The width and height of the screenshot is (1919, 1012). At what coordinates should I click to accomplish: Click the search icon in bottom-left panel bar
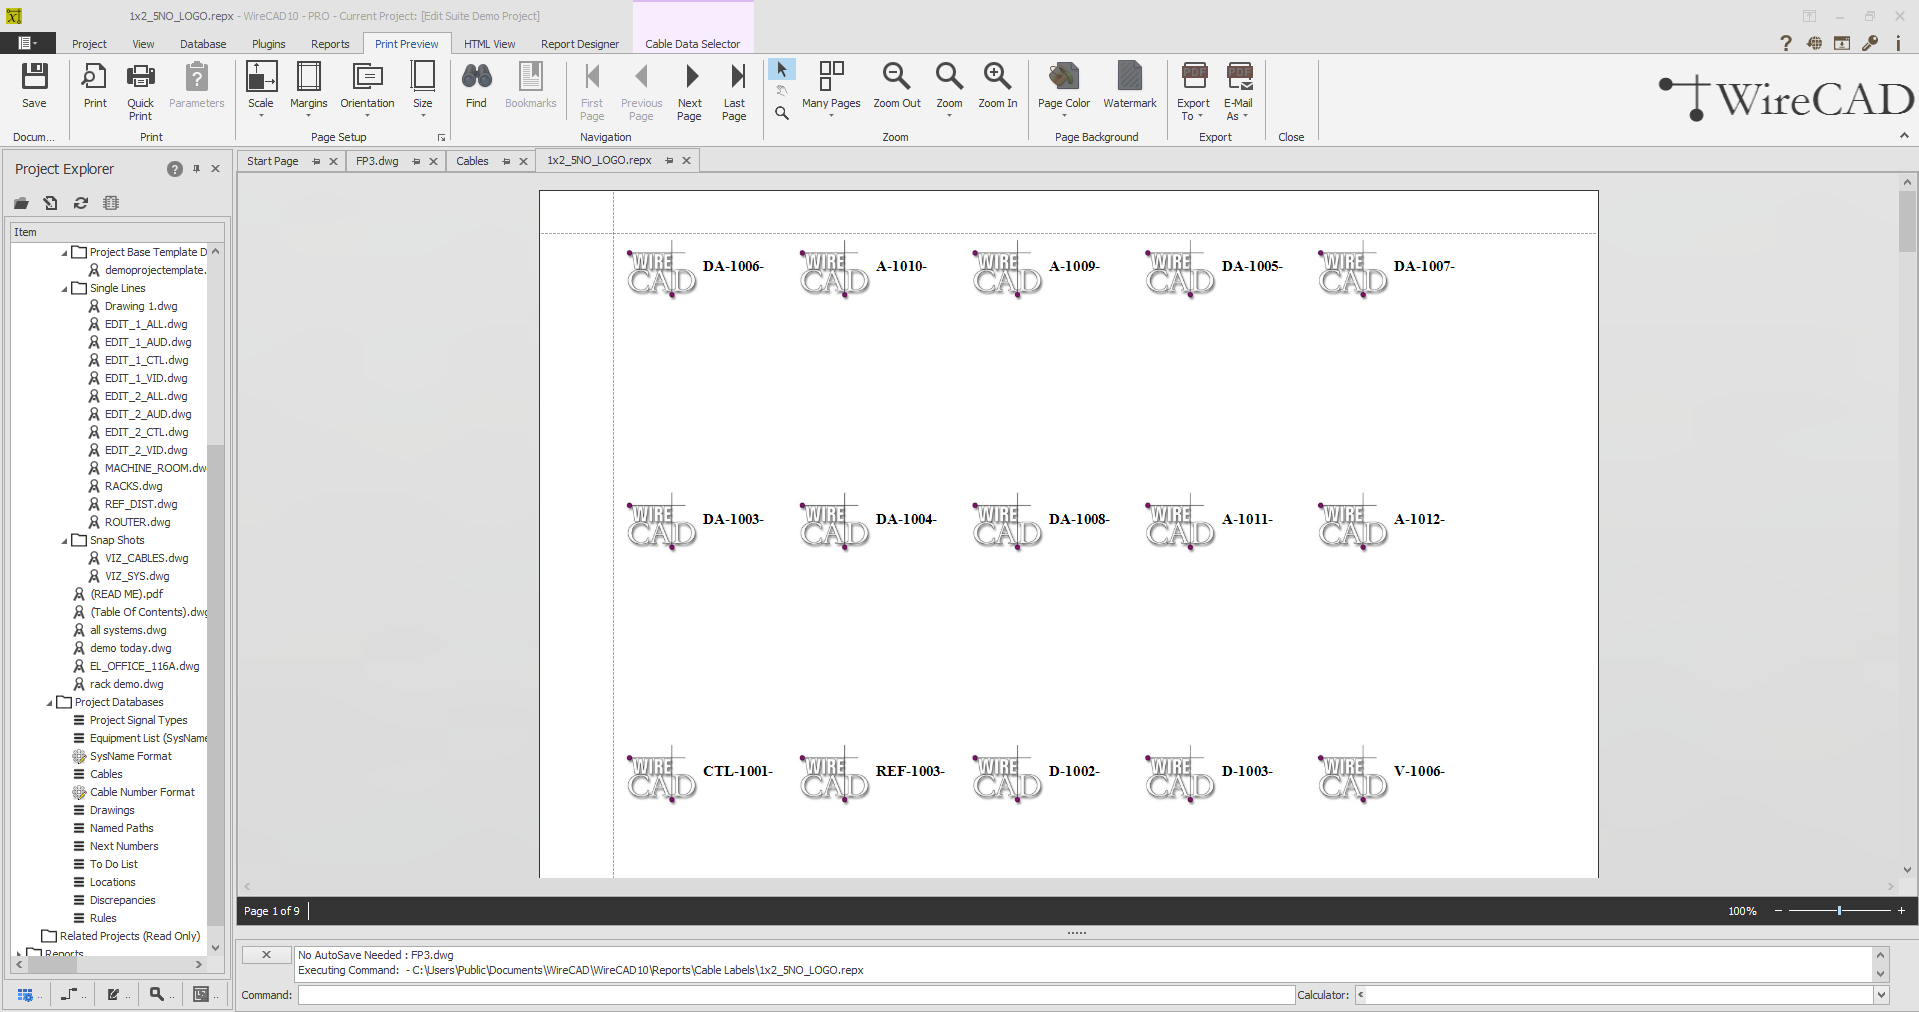point(157,994)
